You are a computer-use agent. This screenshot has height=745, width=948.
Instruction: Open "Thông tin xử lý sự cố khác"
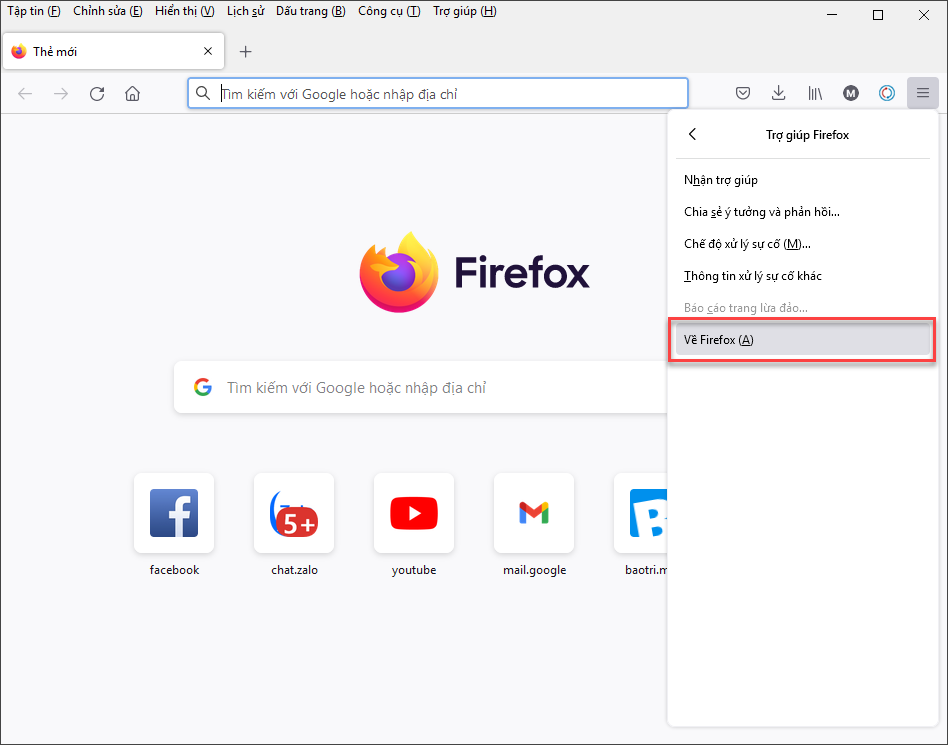[803, 276]
